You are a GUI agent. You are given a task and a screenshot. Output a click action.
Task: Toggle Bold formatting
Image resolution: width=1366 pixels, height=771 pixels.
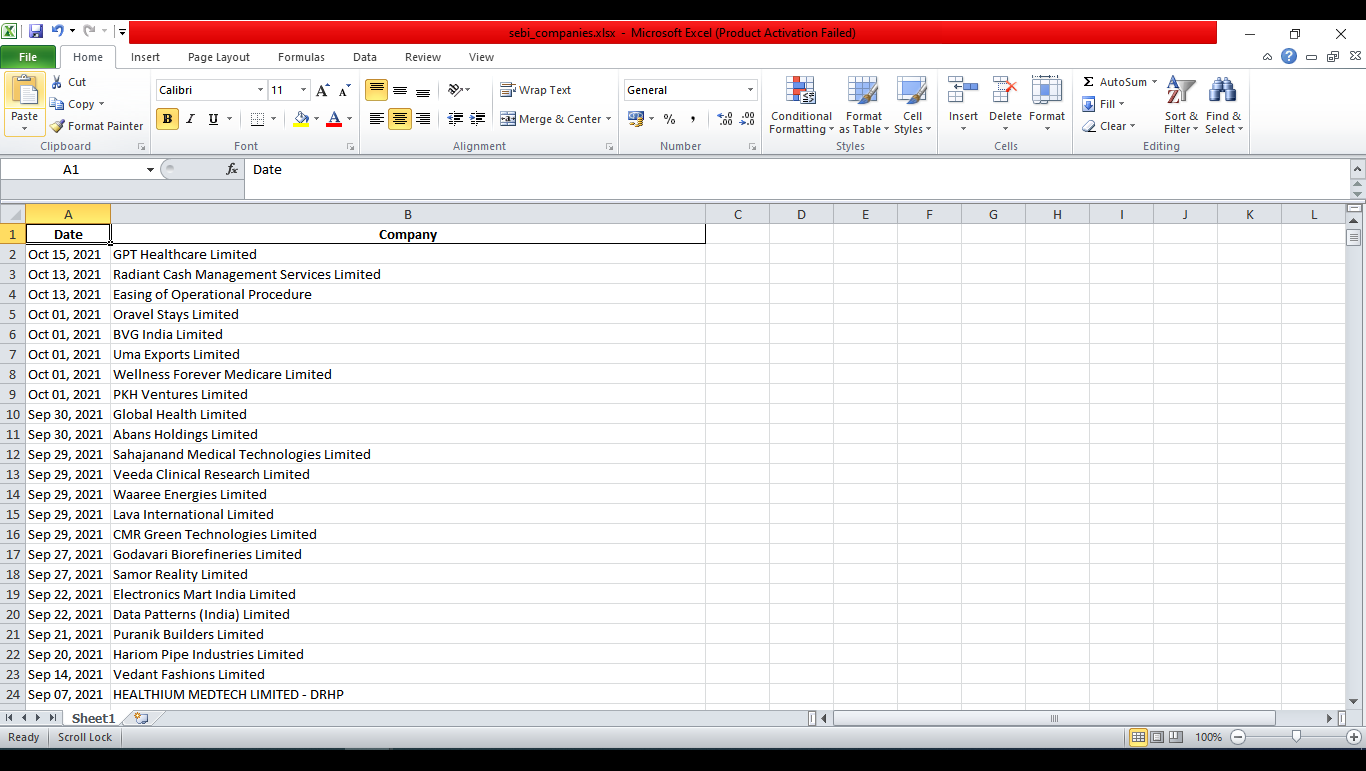pos(167,119)
